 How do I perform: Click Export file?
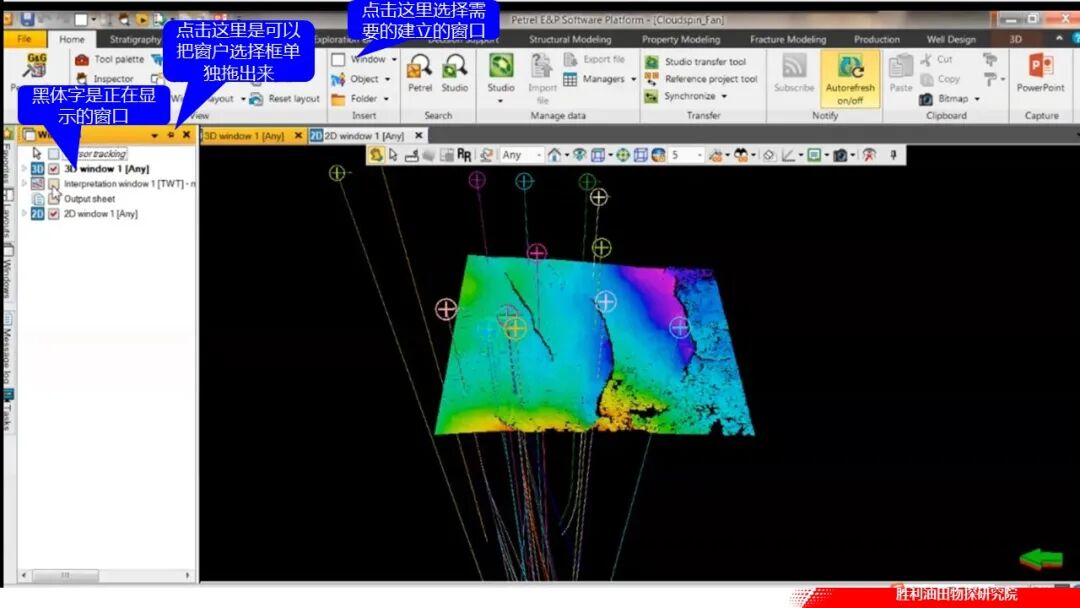(x=594, y=59)
